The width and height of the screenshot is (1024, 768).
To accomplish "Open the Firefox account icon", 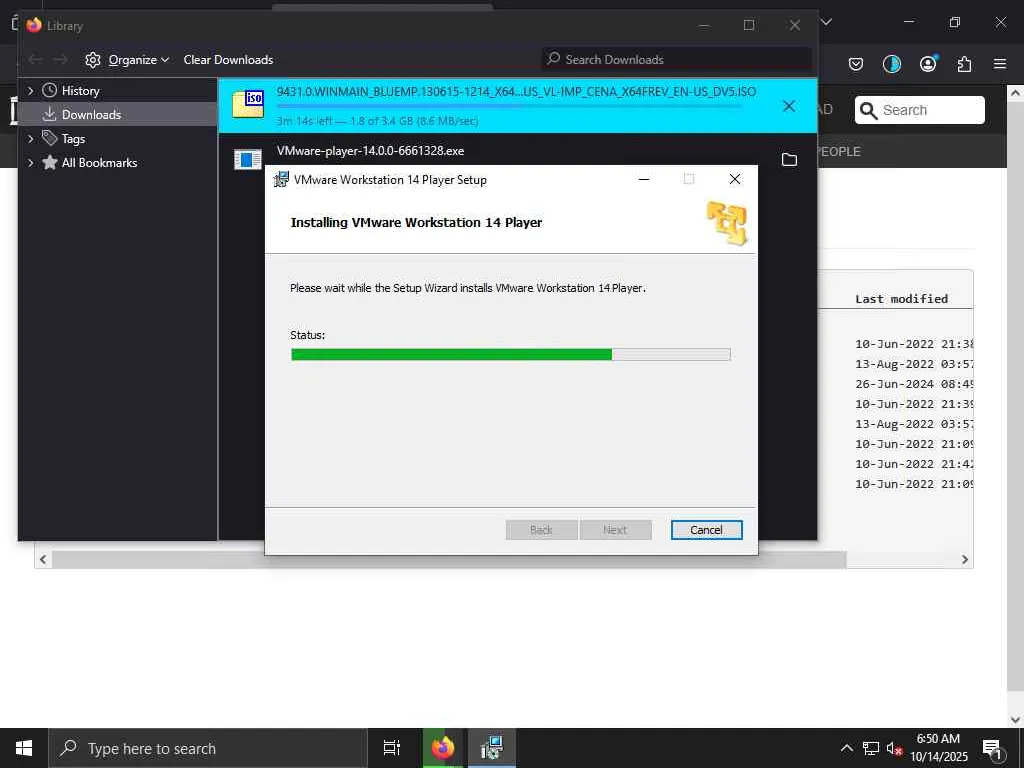I will point(928,63).
